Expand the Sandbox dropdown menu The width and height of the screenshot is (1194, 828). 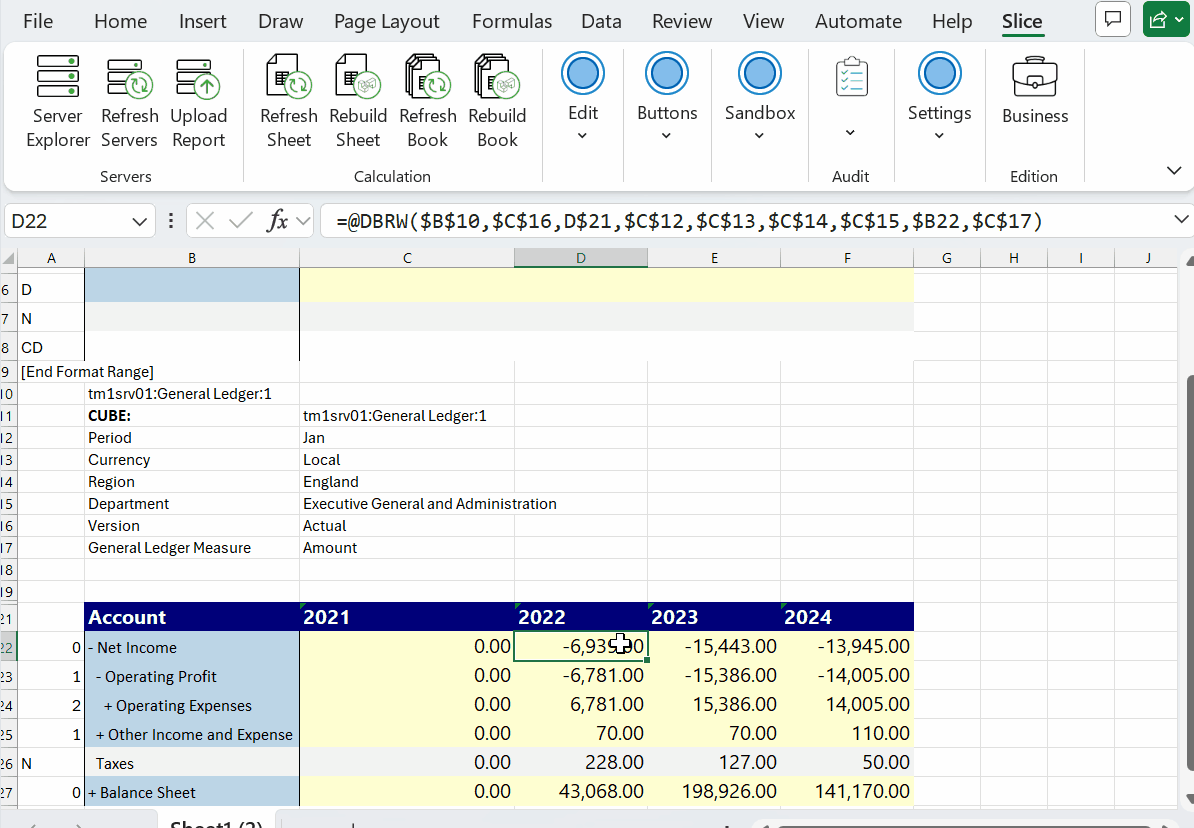tap(760, 100)
